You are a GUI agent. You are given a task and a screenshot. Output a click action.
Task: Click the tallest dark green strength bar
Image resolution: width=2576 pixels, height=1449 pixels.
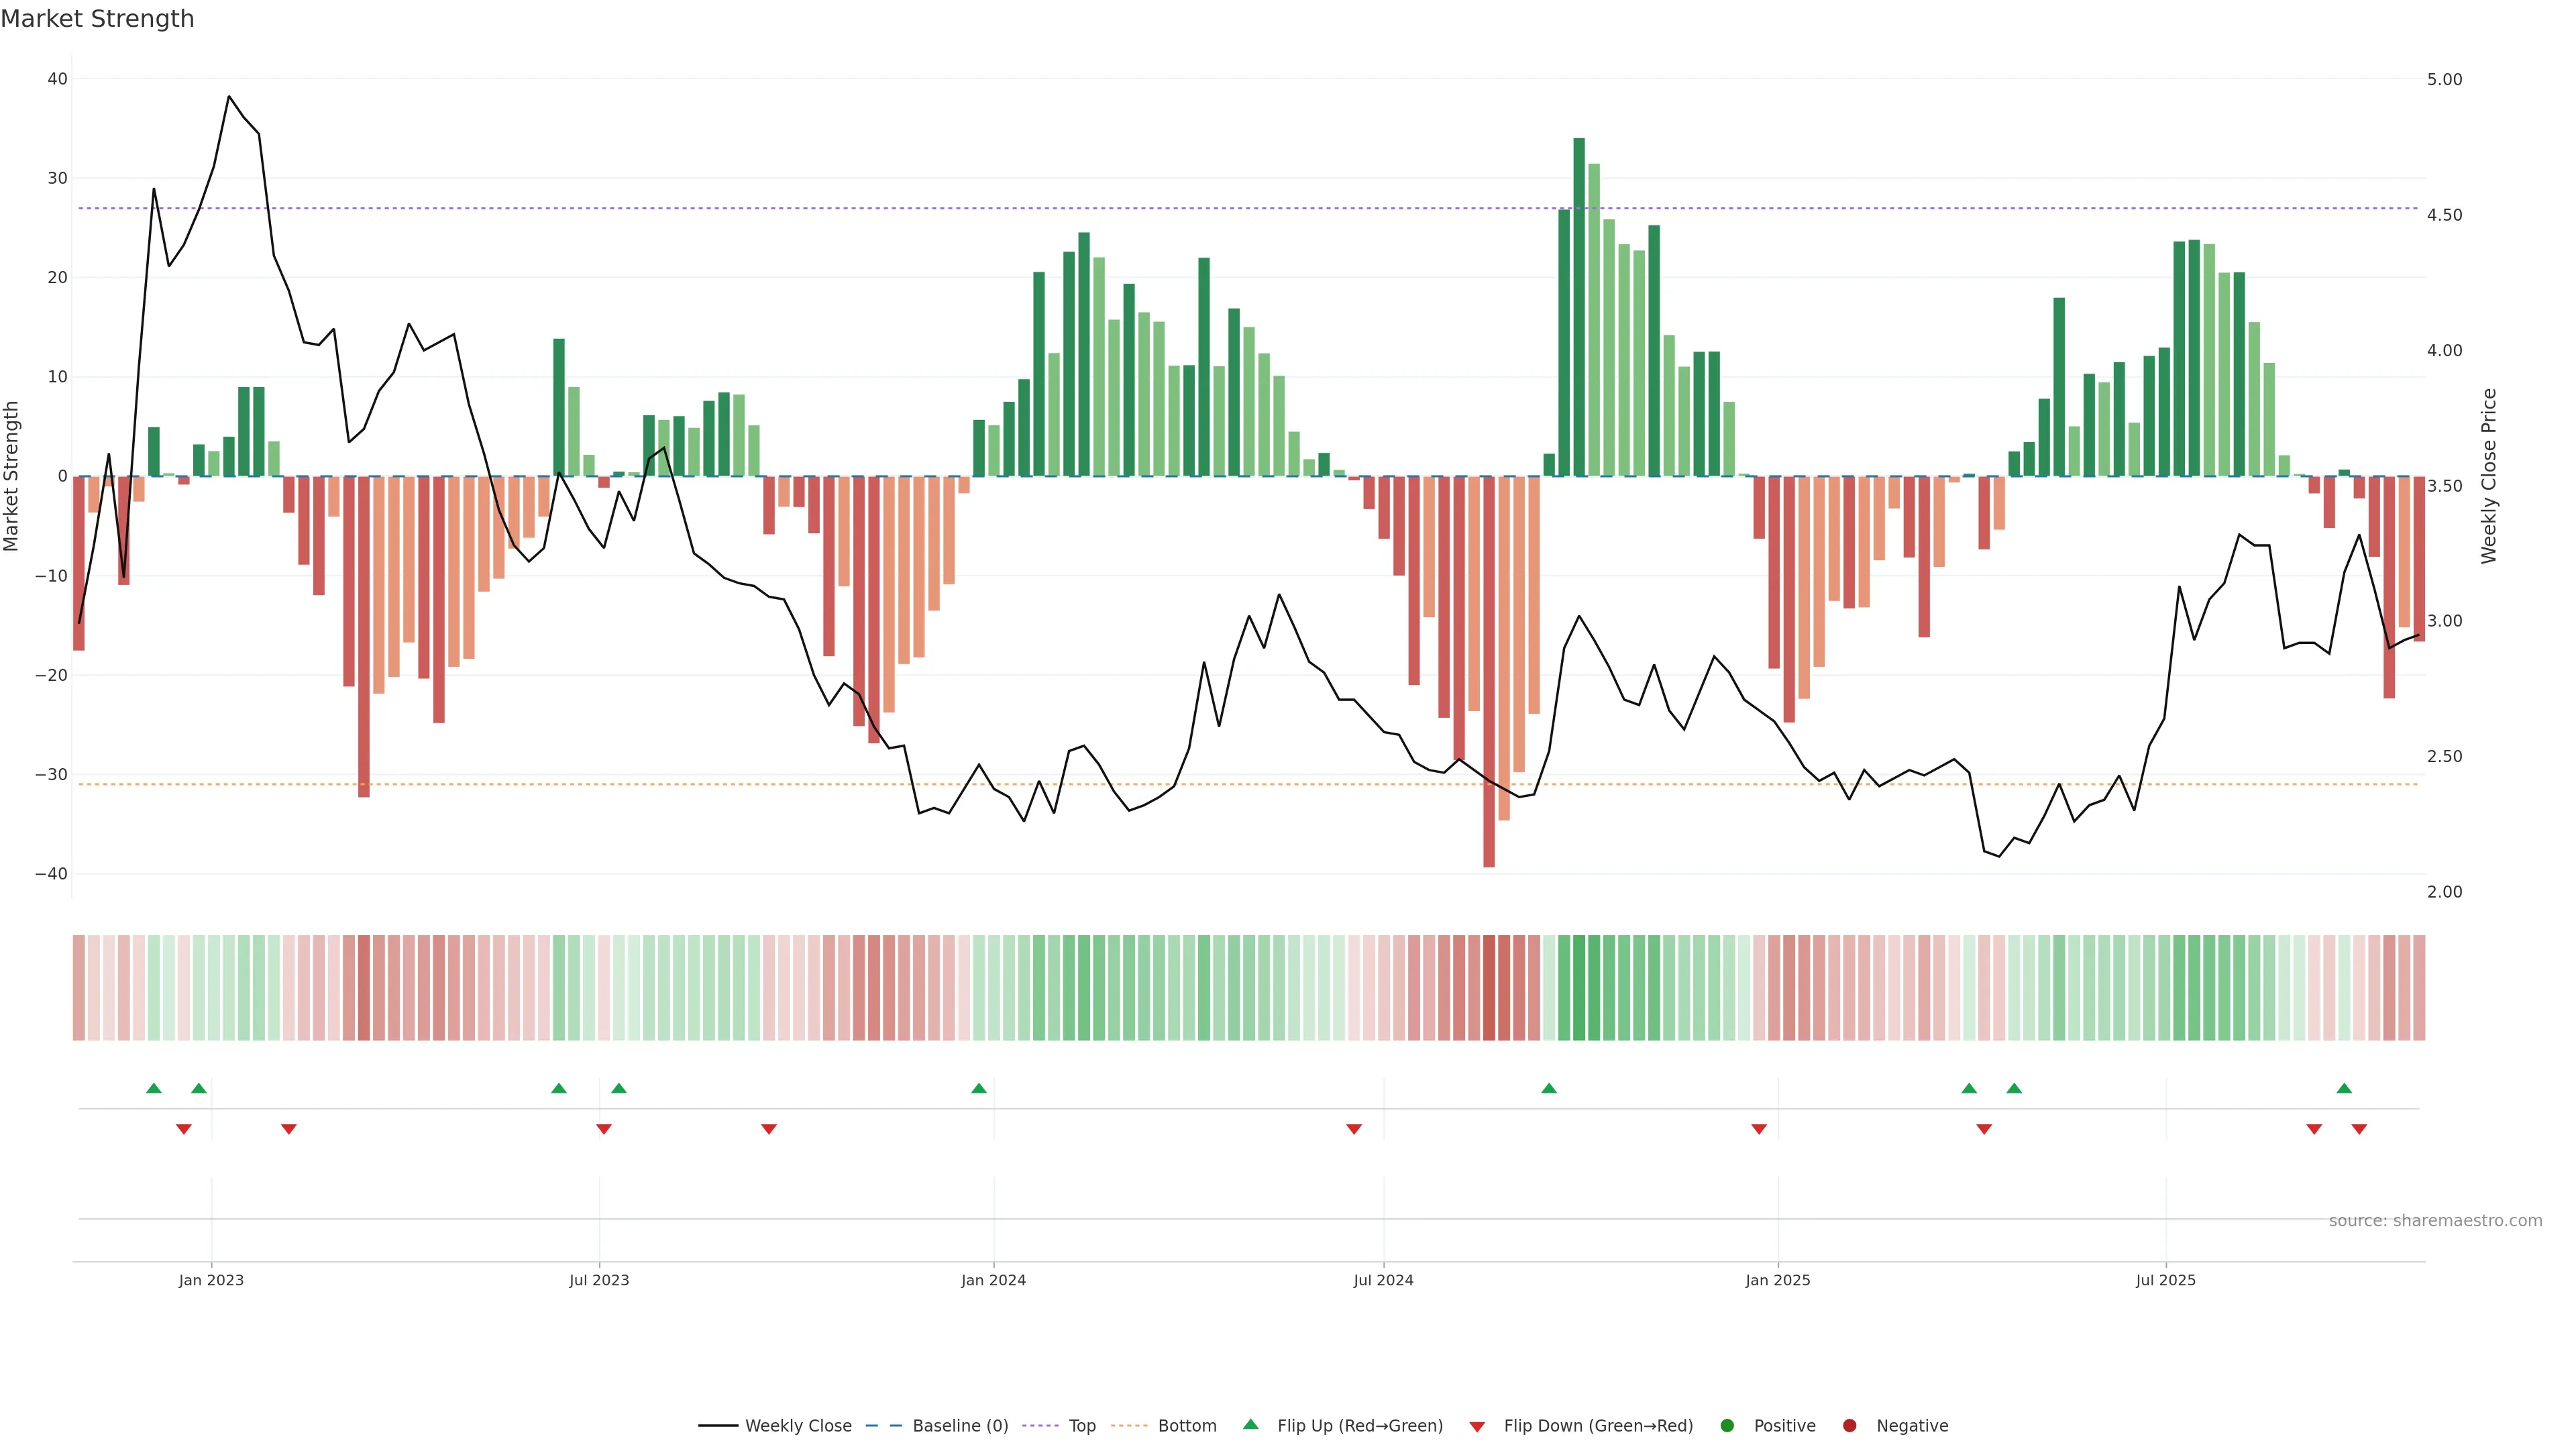(1579, 300)
